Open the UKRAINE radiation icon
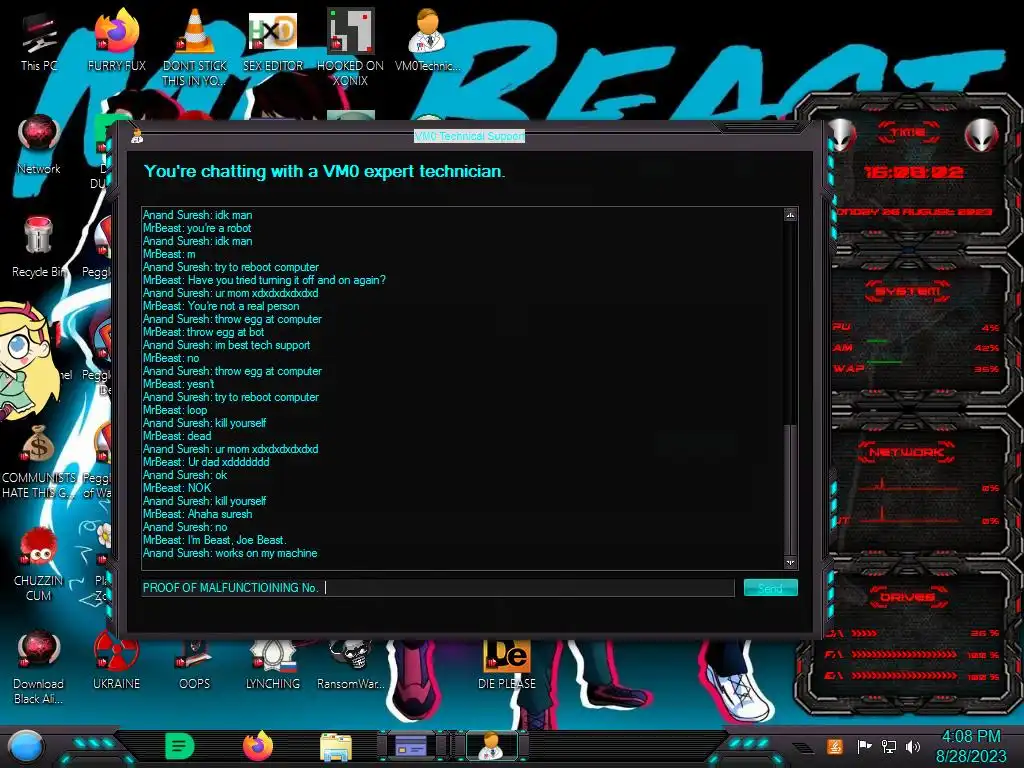Image resolution: width=1024 pixels, height=768 pixels. (116, 661)
